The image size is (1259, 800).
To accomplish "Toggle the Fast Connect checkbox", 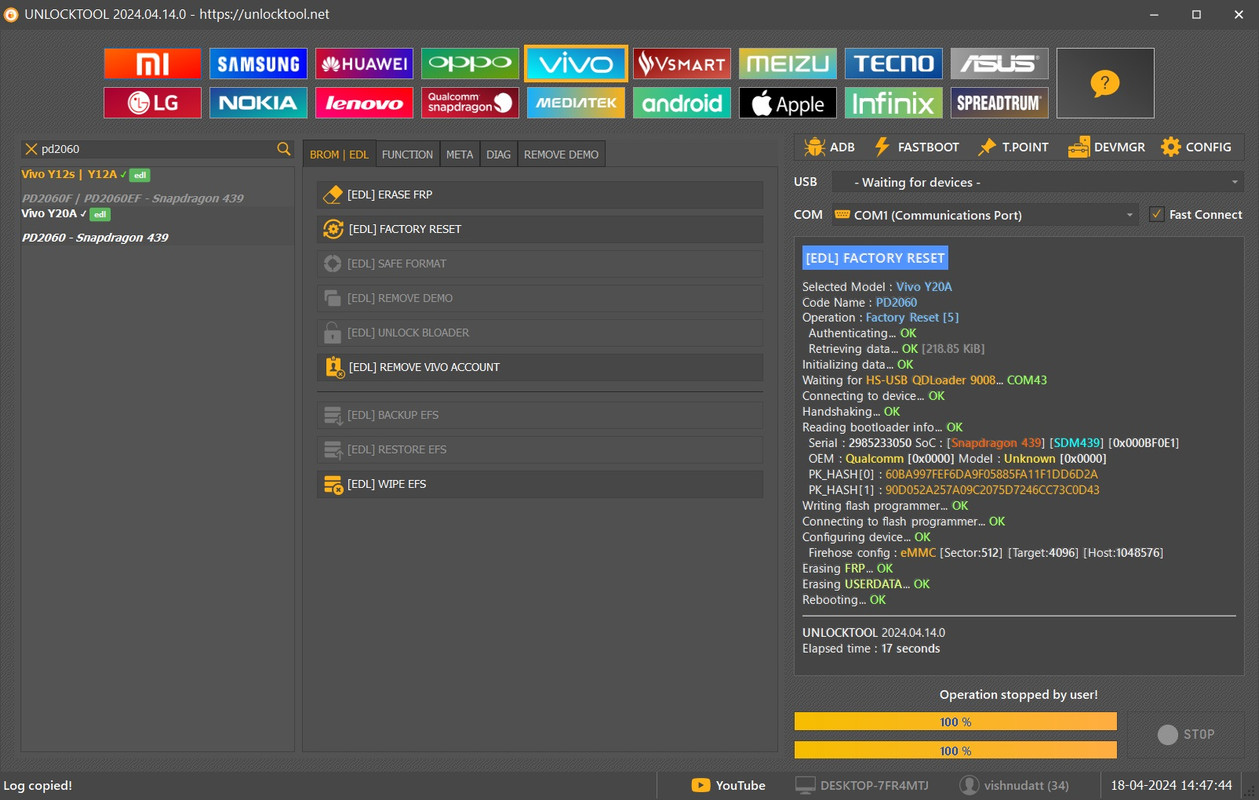I will click(1157, 215).
